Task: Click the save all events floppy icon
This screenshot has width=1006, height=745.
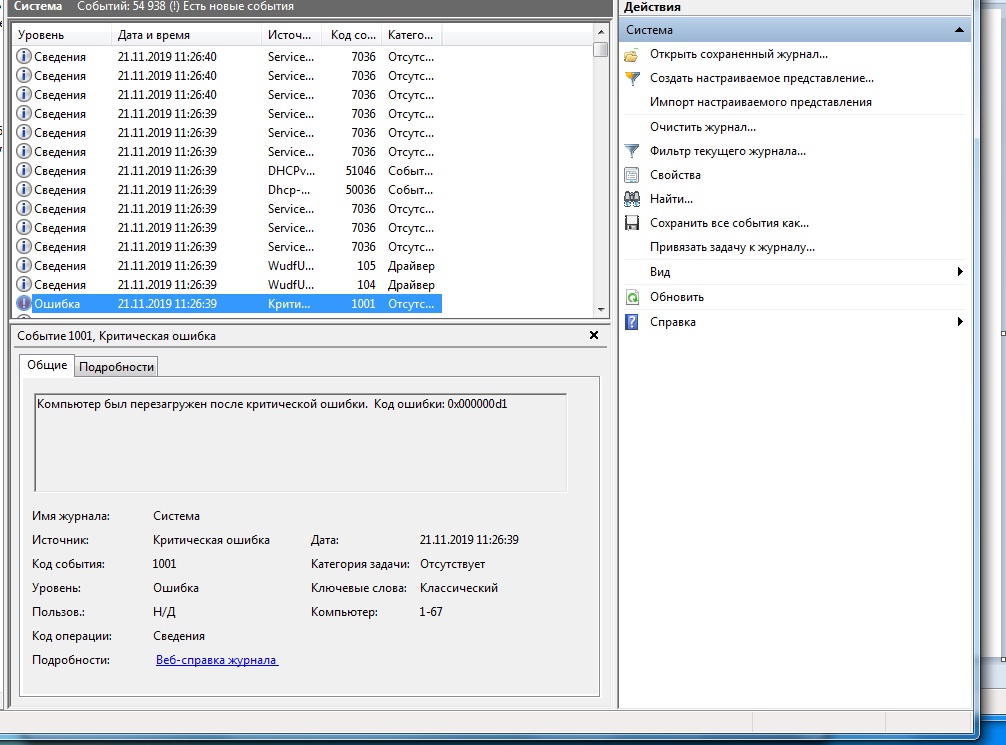Action: [631, 223]
